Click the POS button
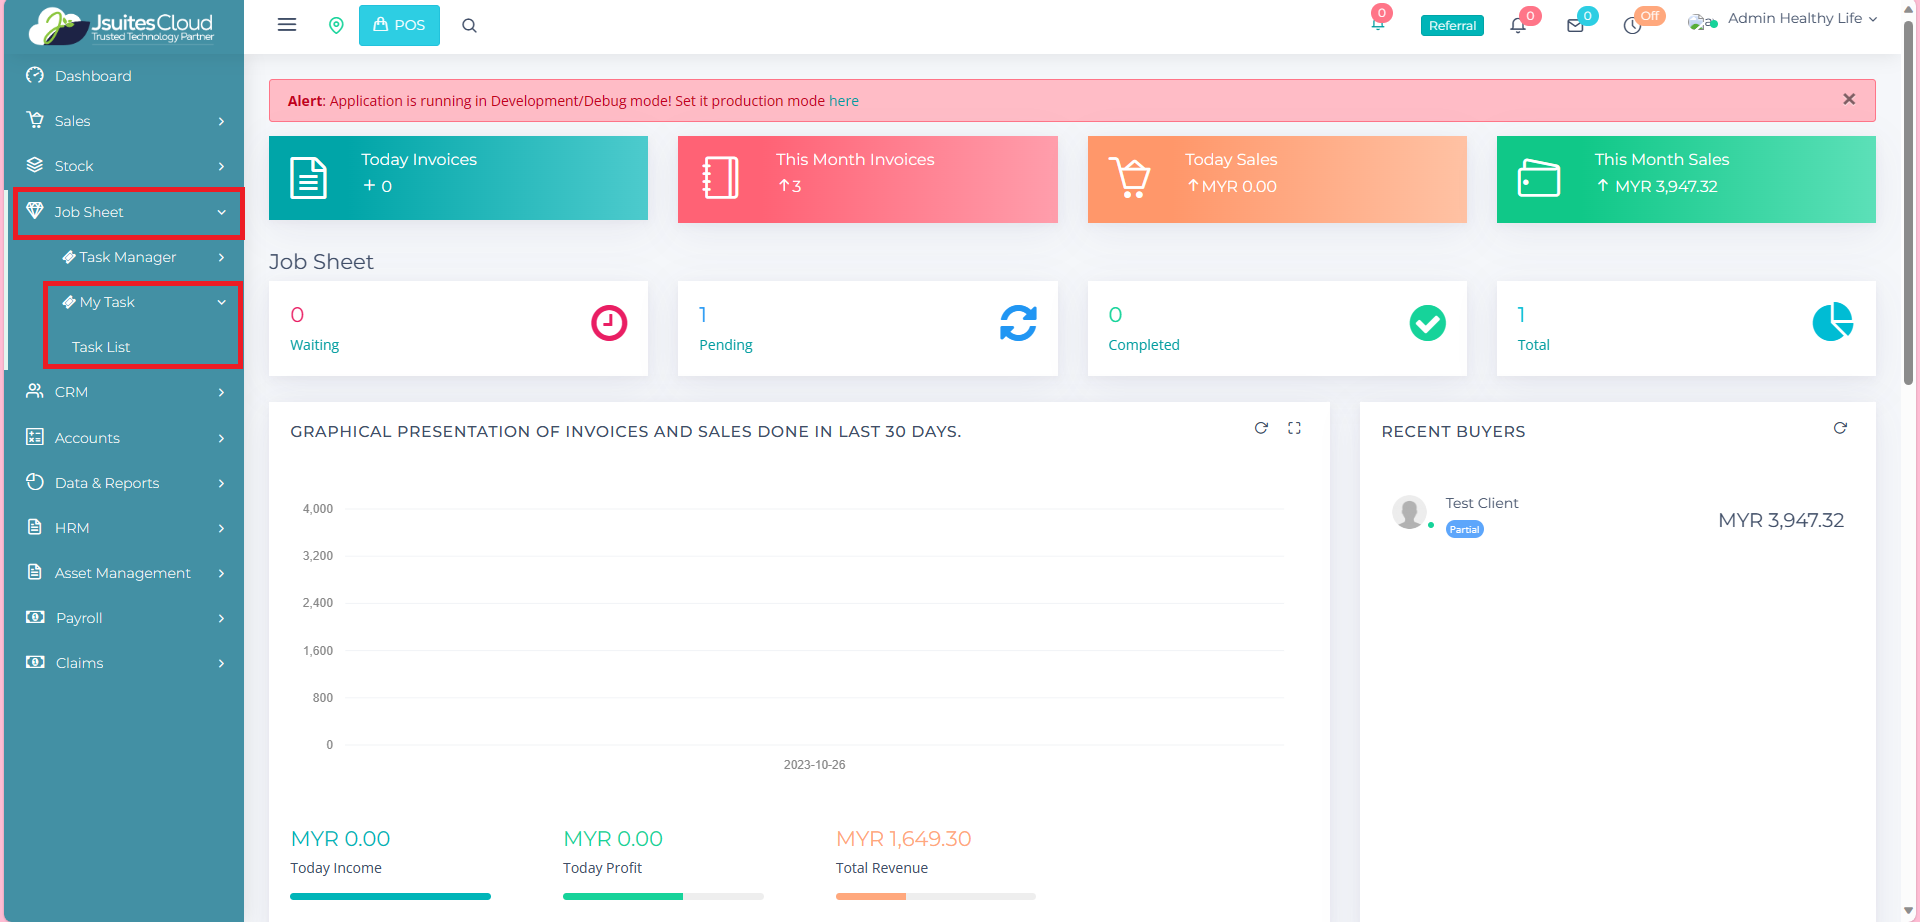The image size is (1920, 922). [x=399, y=25]
